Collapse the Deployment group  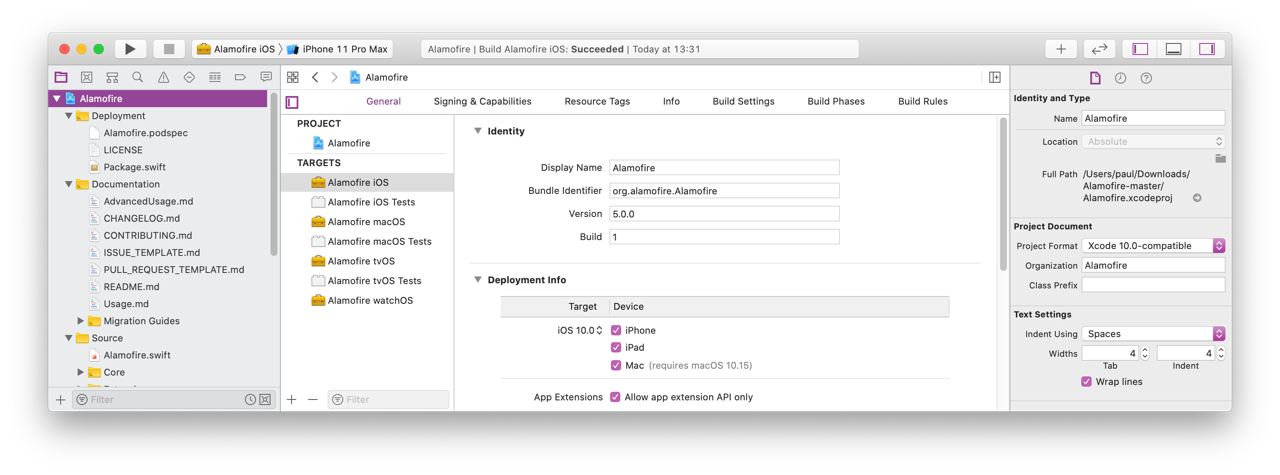69,116
